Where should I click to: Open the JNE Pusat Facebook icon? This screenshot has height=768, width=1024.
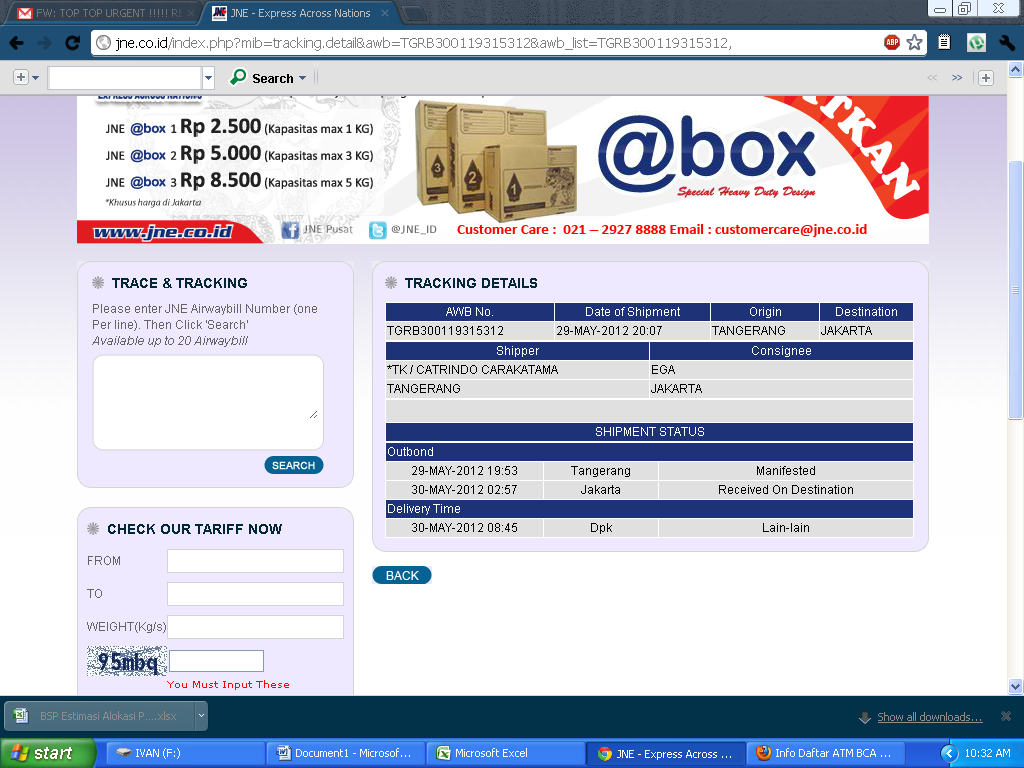(x=290, y=230)
